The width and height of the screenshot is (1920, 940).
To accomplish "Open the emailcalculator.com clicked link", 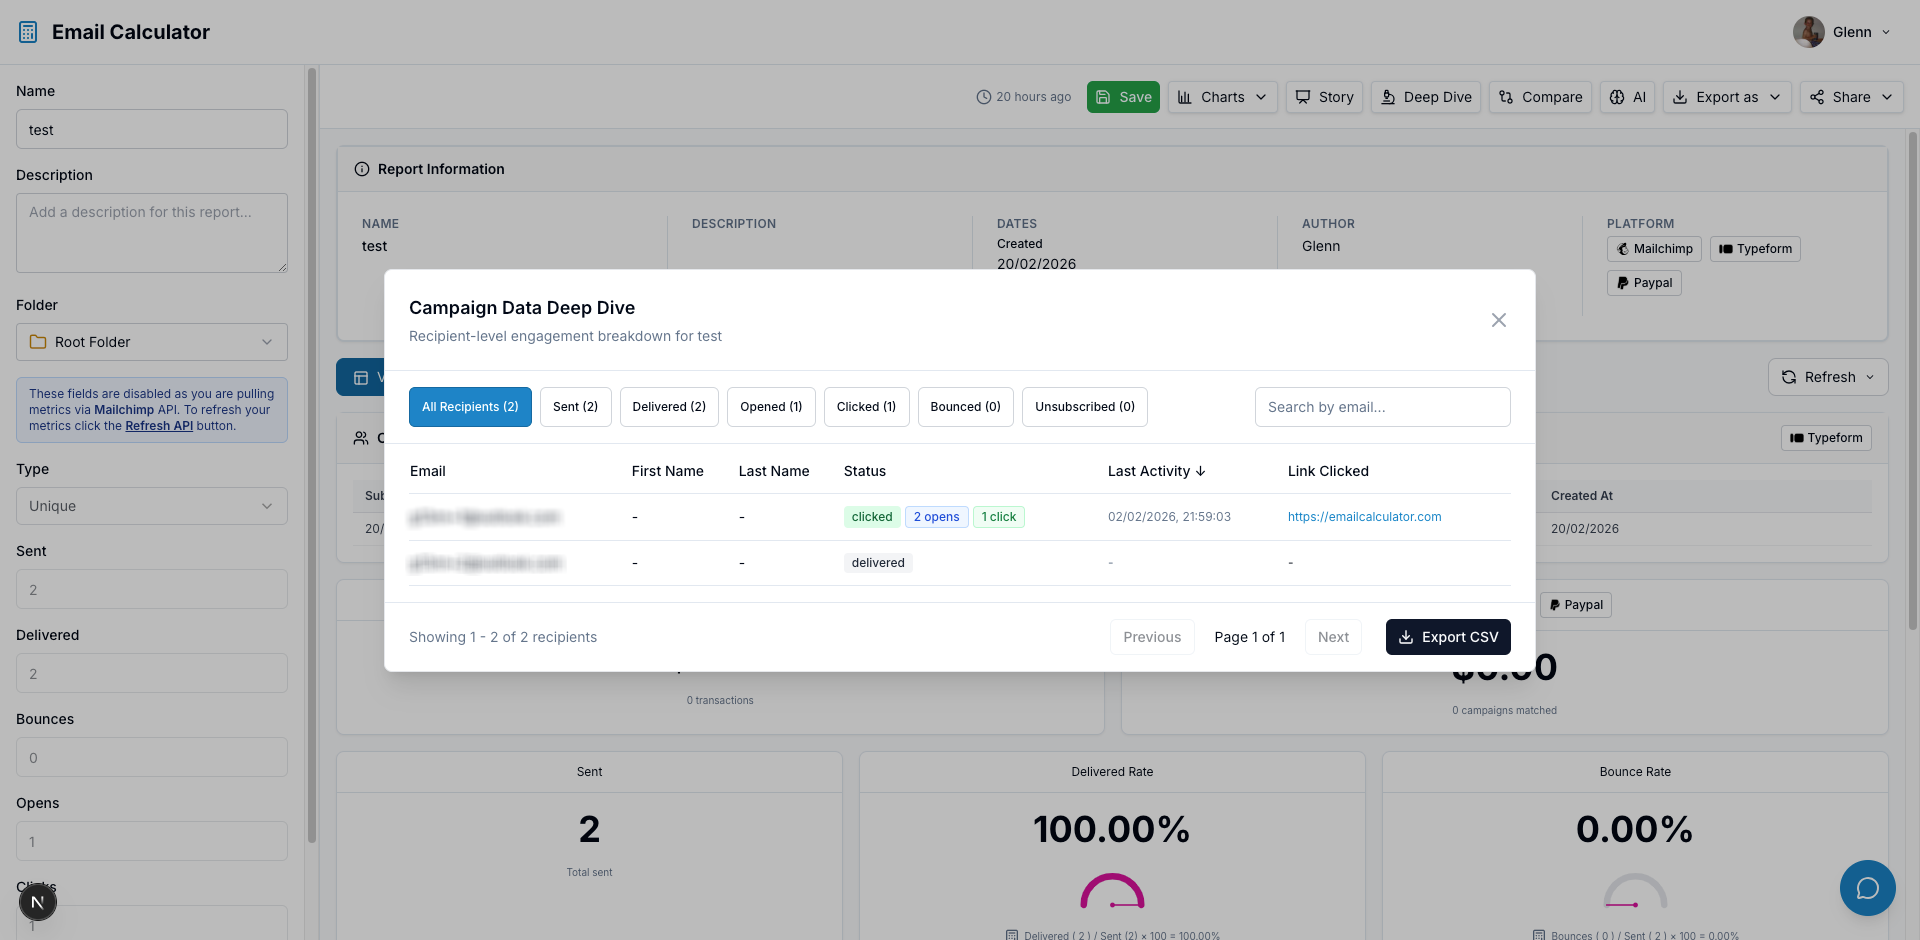I will pos(1364,517).
